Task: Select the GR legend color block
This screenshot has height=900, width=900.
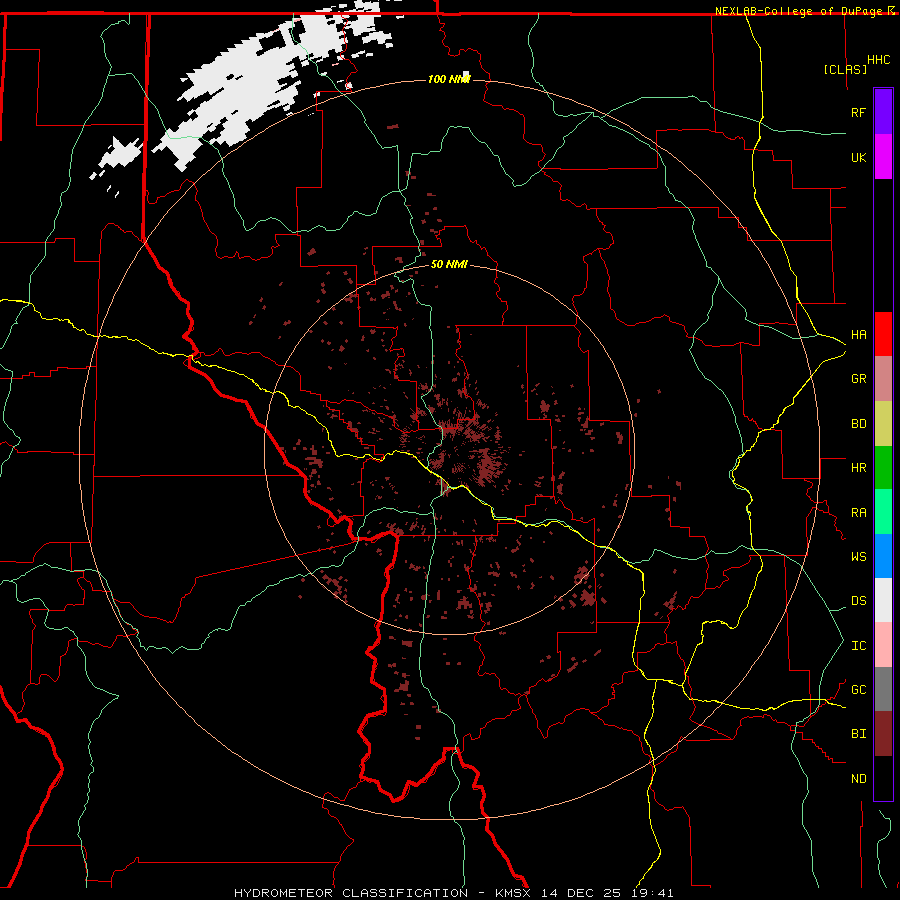Action: [x=883, y=379]
